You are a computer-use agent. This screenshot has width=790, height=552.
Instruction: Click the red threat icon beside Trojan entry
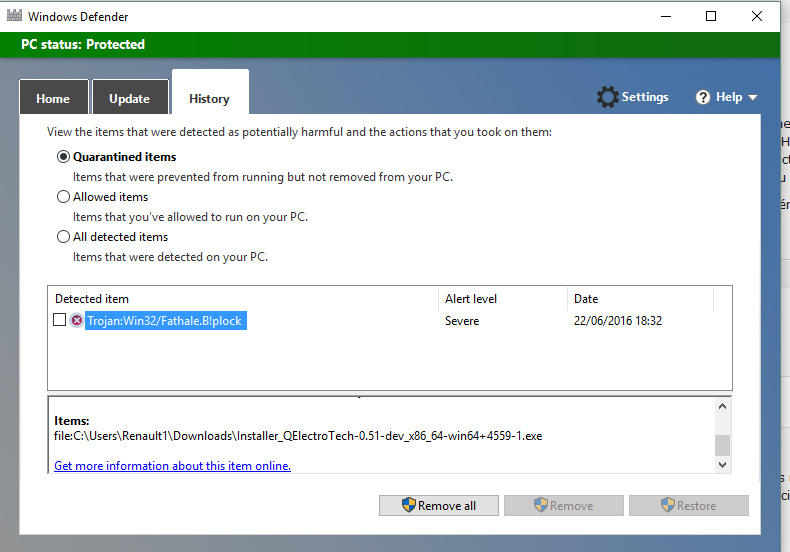pyautogui.click(x=77, y=321)
